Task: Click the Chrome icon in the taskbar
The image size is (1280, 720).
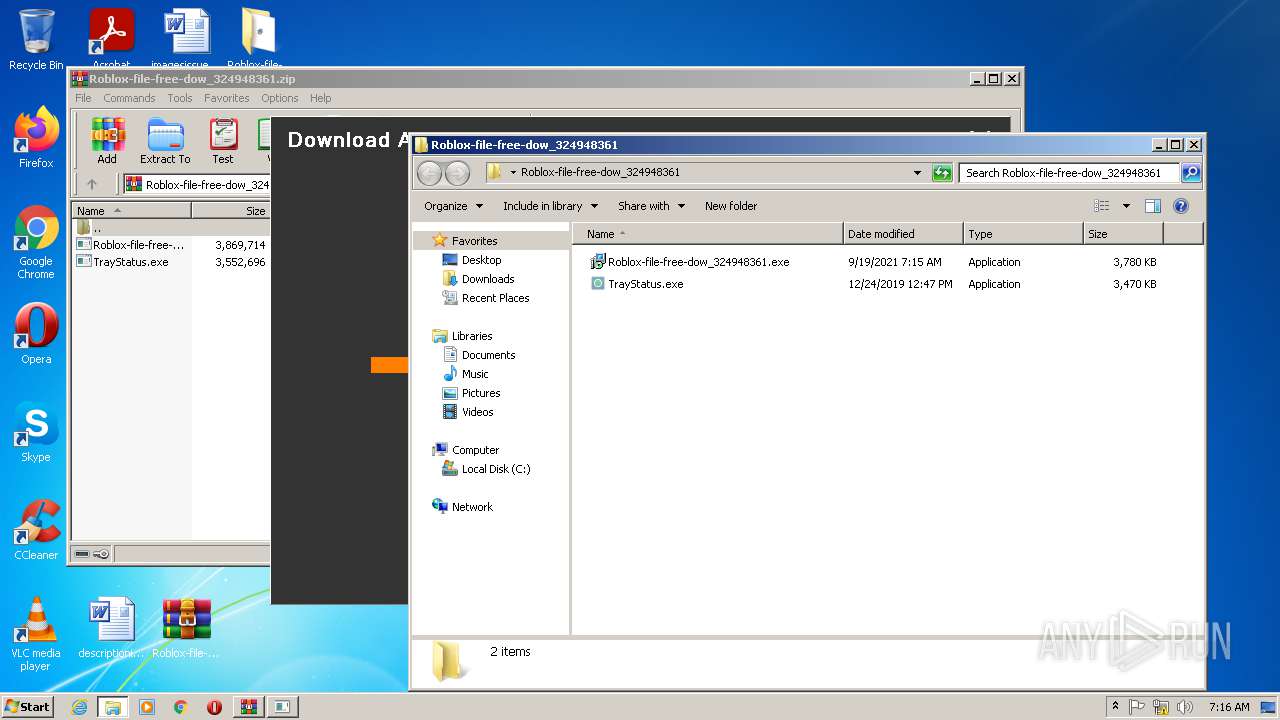Action: [181, 707]
